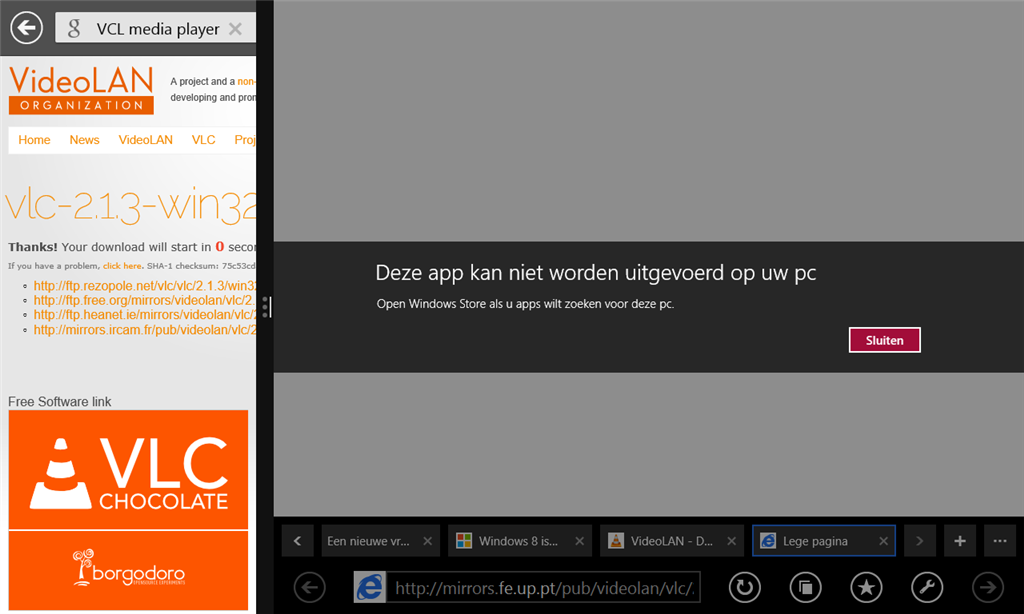Image resolution: width=1024 pixels, height=614 pixels.
Task: Close the 'Lege pagina' tab
Action: [884, 541]
